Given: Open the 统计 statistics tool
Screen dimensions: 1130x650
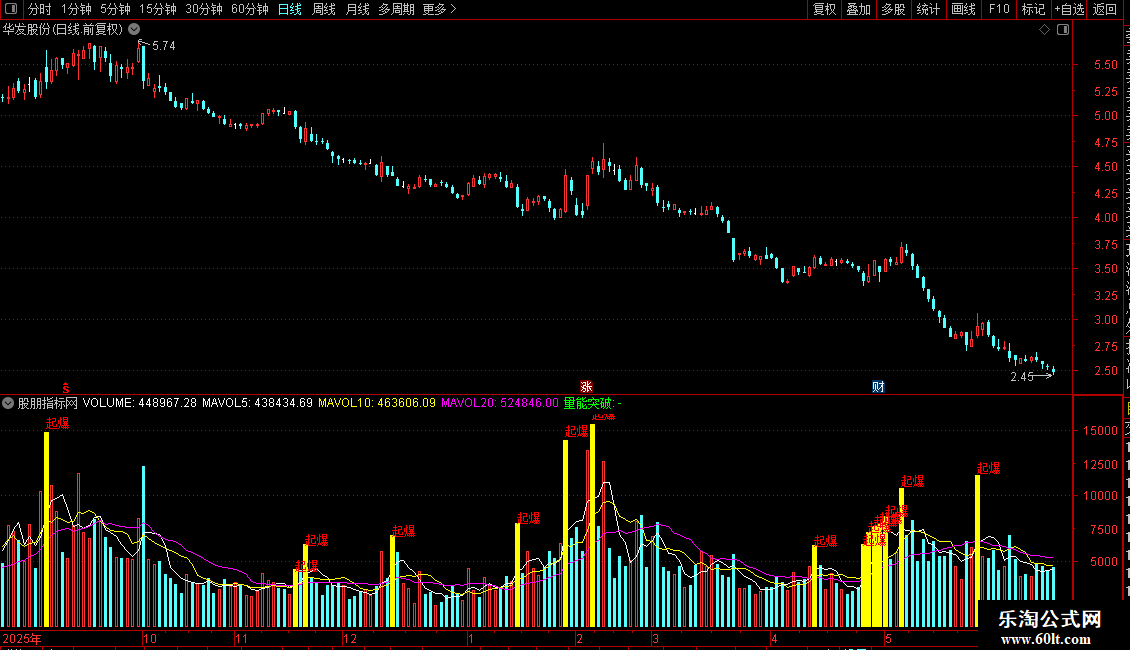Looking at the screenshot, I should (x=928, y=9).
